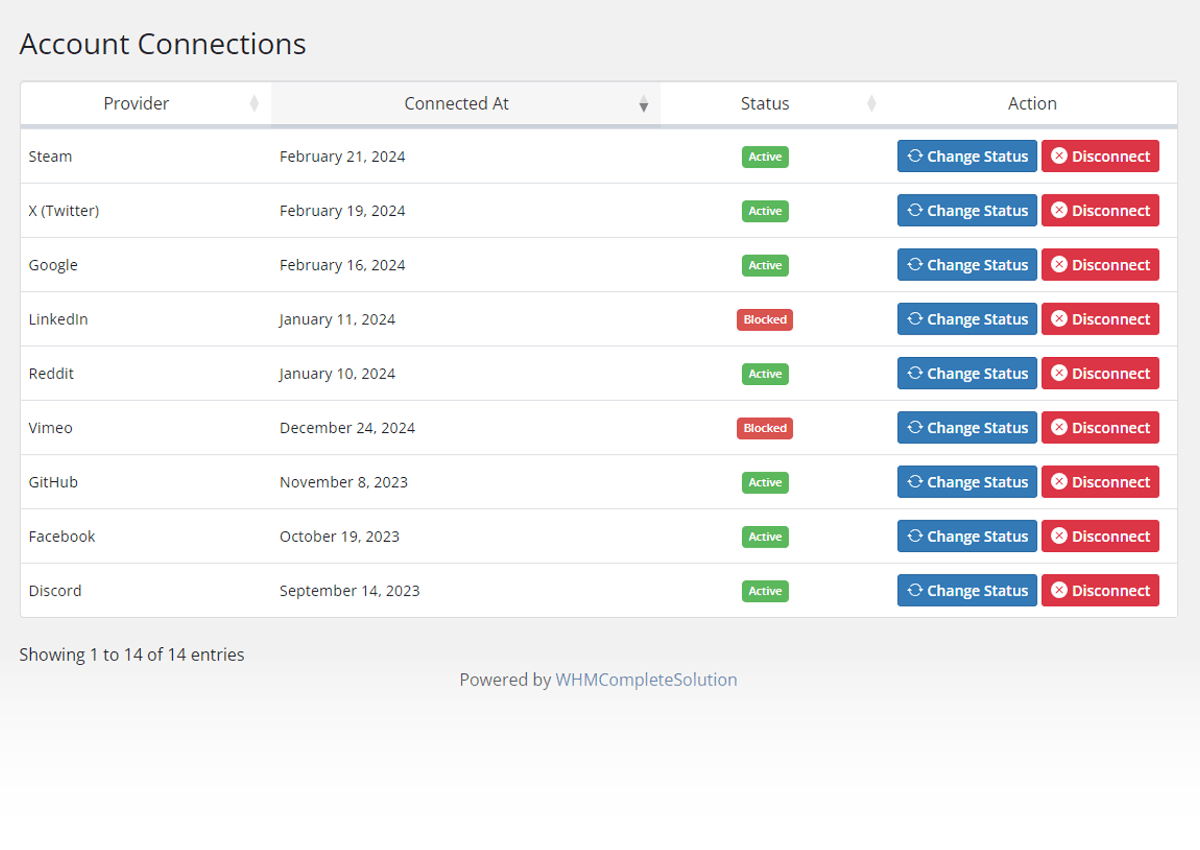The width and height of the screenshot is (1200, 850).
Task: Click the date February 16, 2024
Action: click(342, 265)
